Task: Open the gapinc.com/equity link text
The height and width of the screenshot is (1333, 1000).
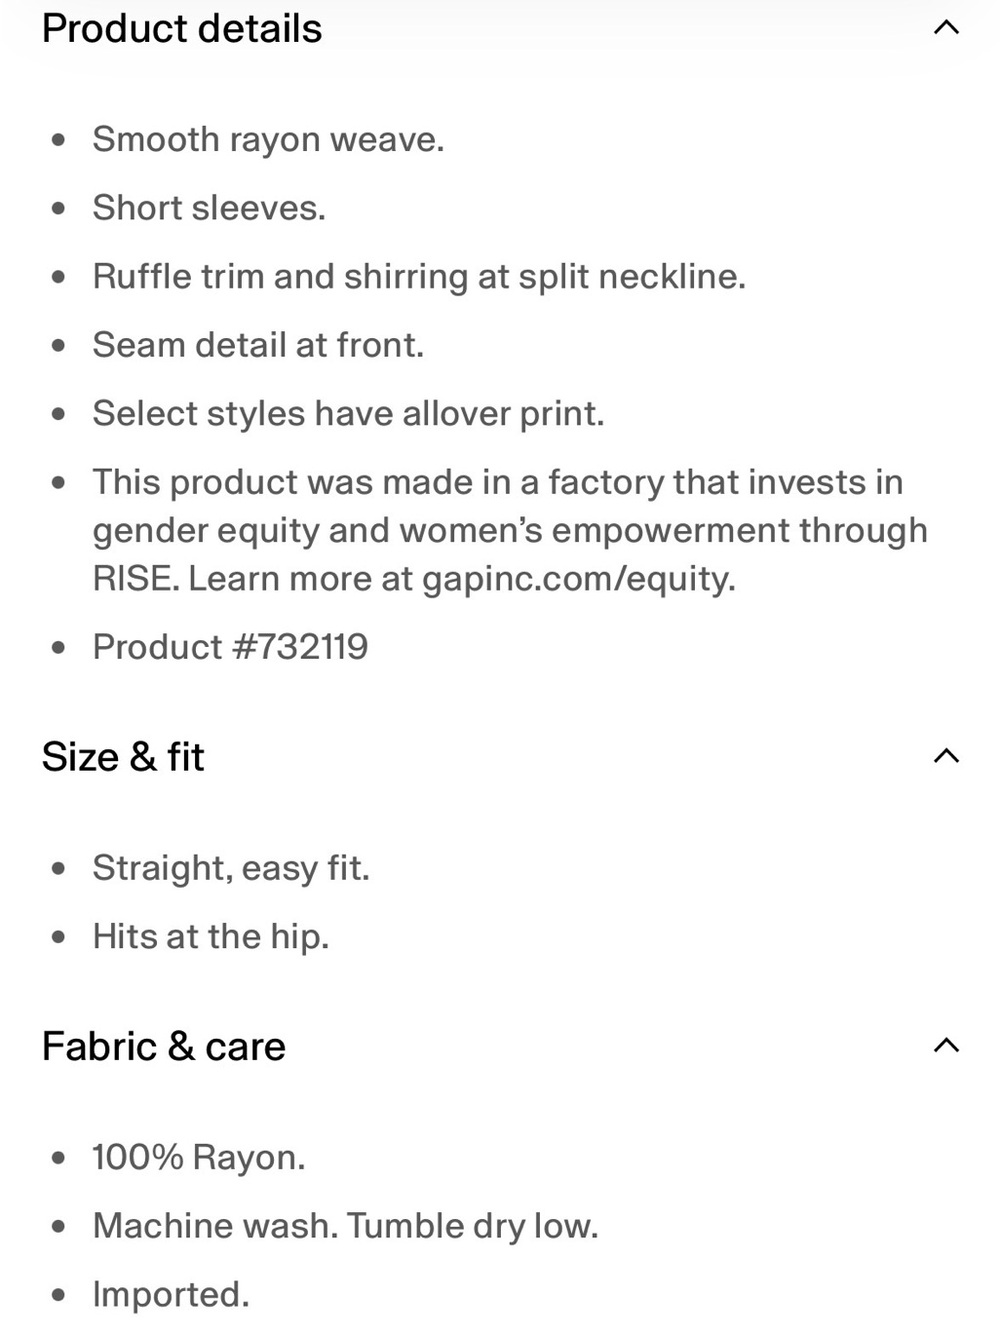Action: point(579,579)
